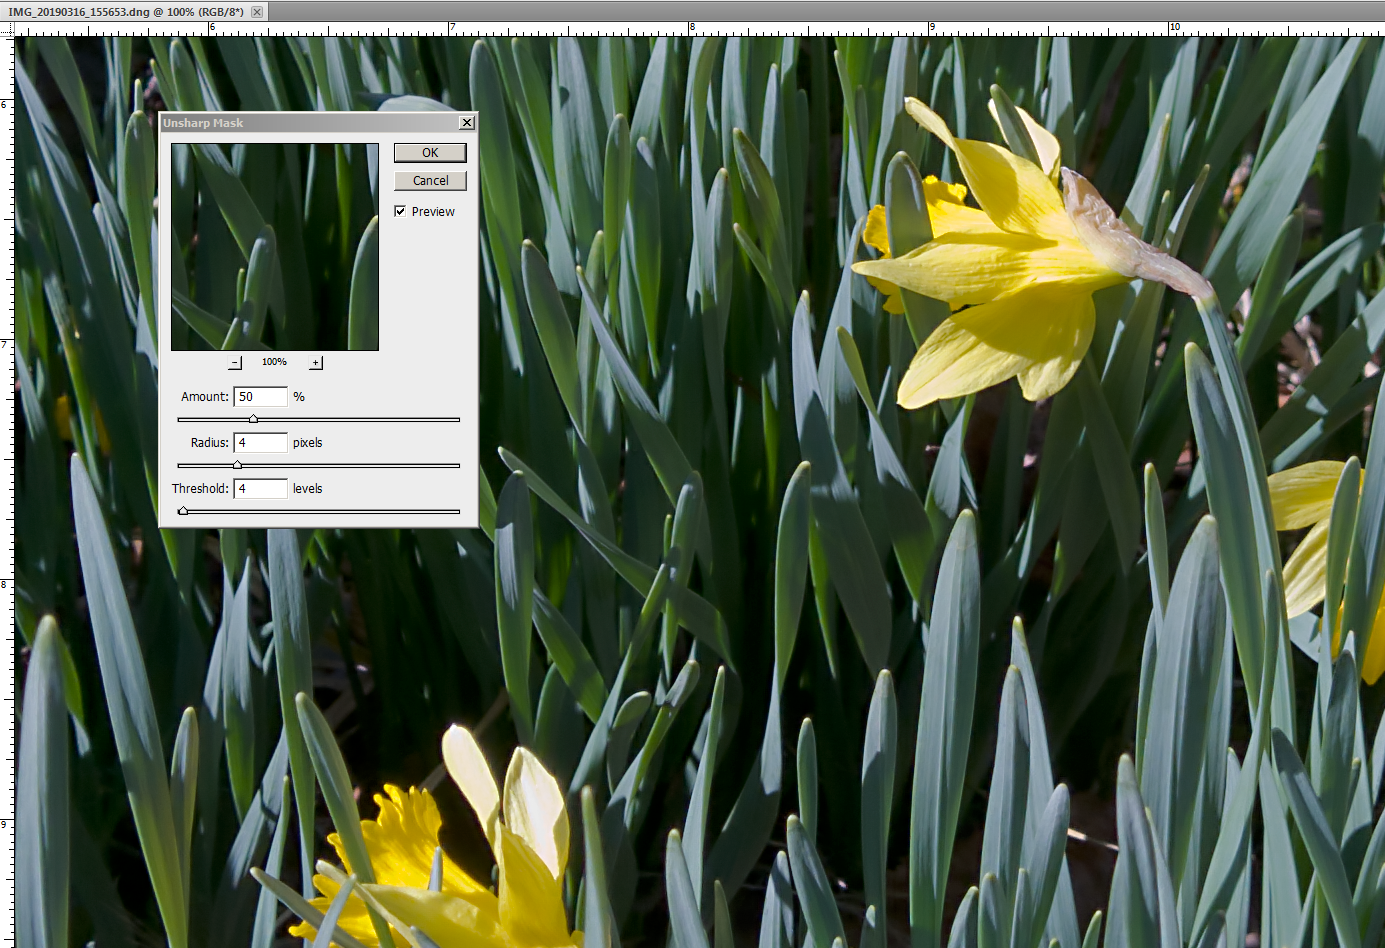
Task: Click the Radius slider handle
Action: coord(237,465)
